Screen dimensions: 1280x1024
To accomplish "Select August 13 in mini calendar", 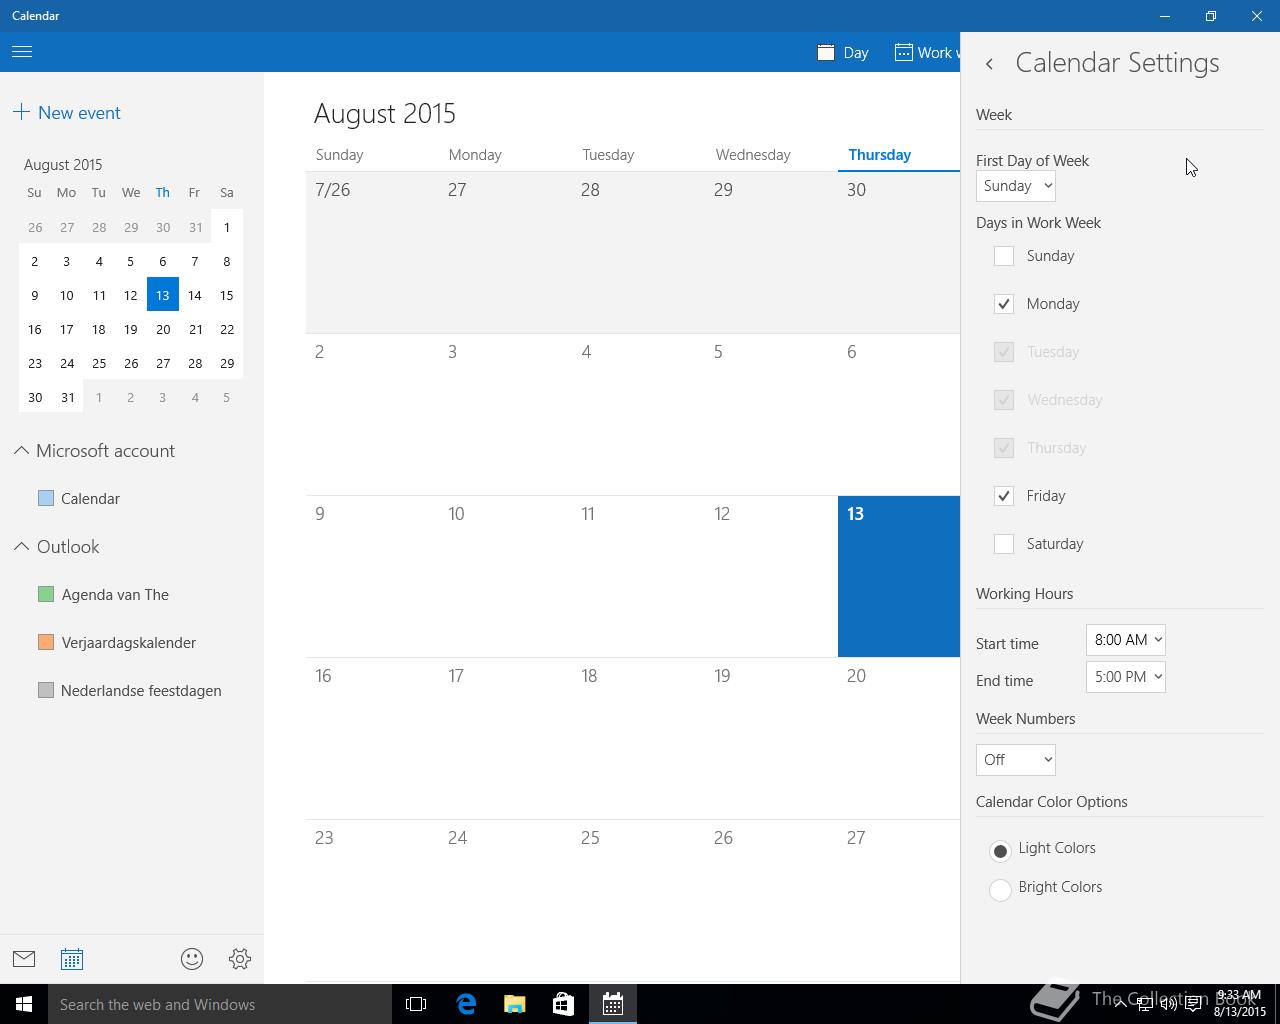I will coord(162,295).
